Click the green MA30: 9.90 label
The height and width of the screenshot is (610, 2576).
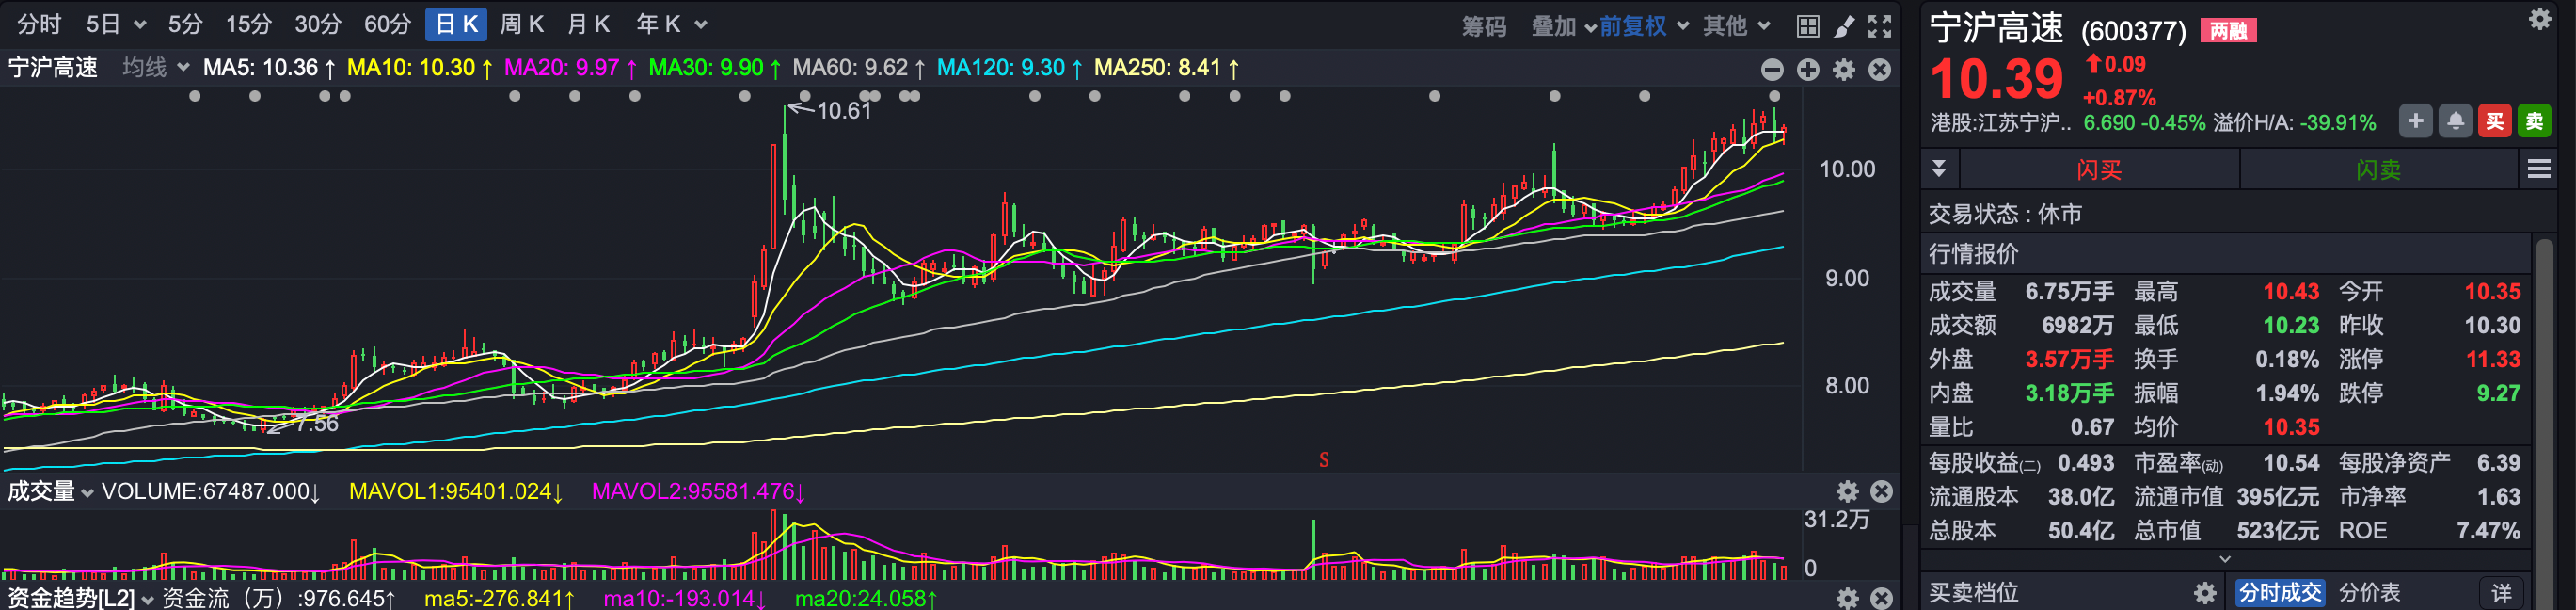pos(715,68)
